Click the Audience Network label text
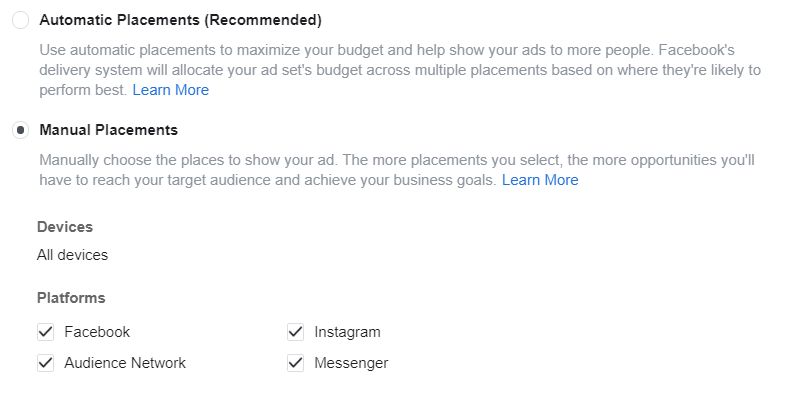This screenshot has height=394, width=802. pos(125,363)
